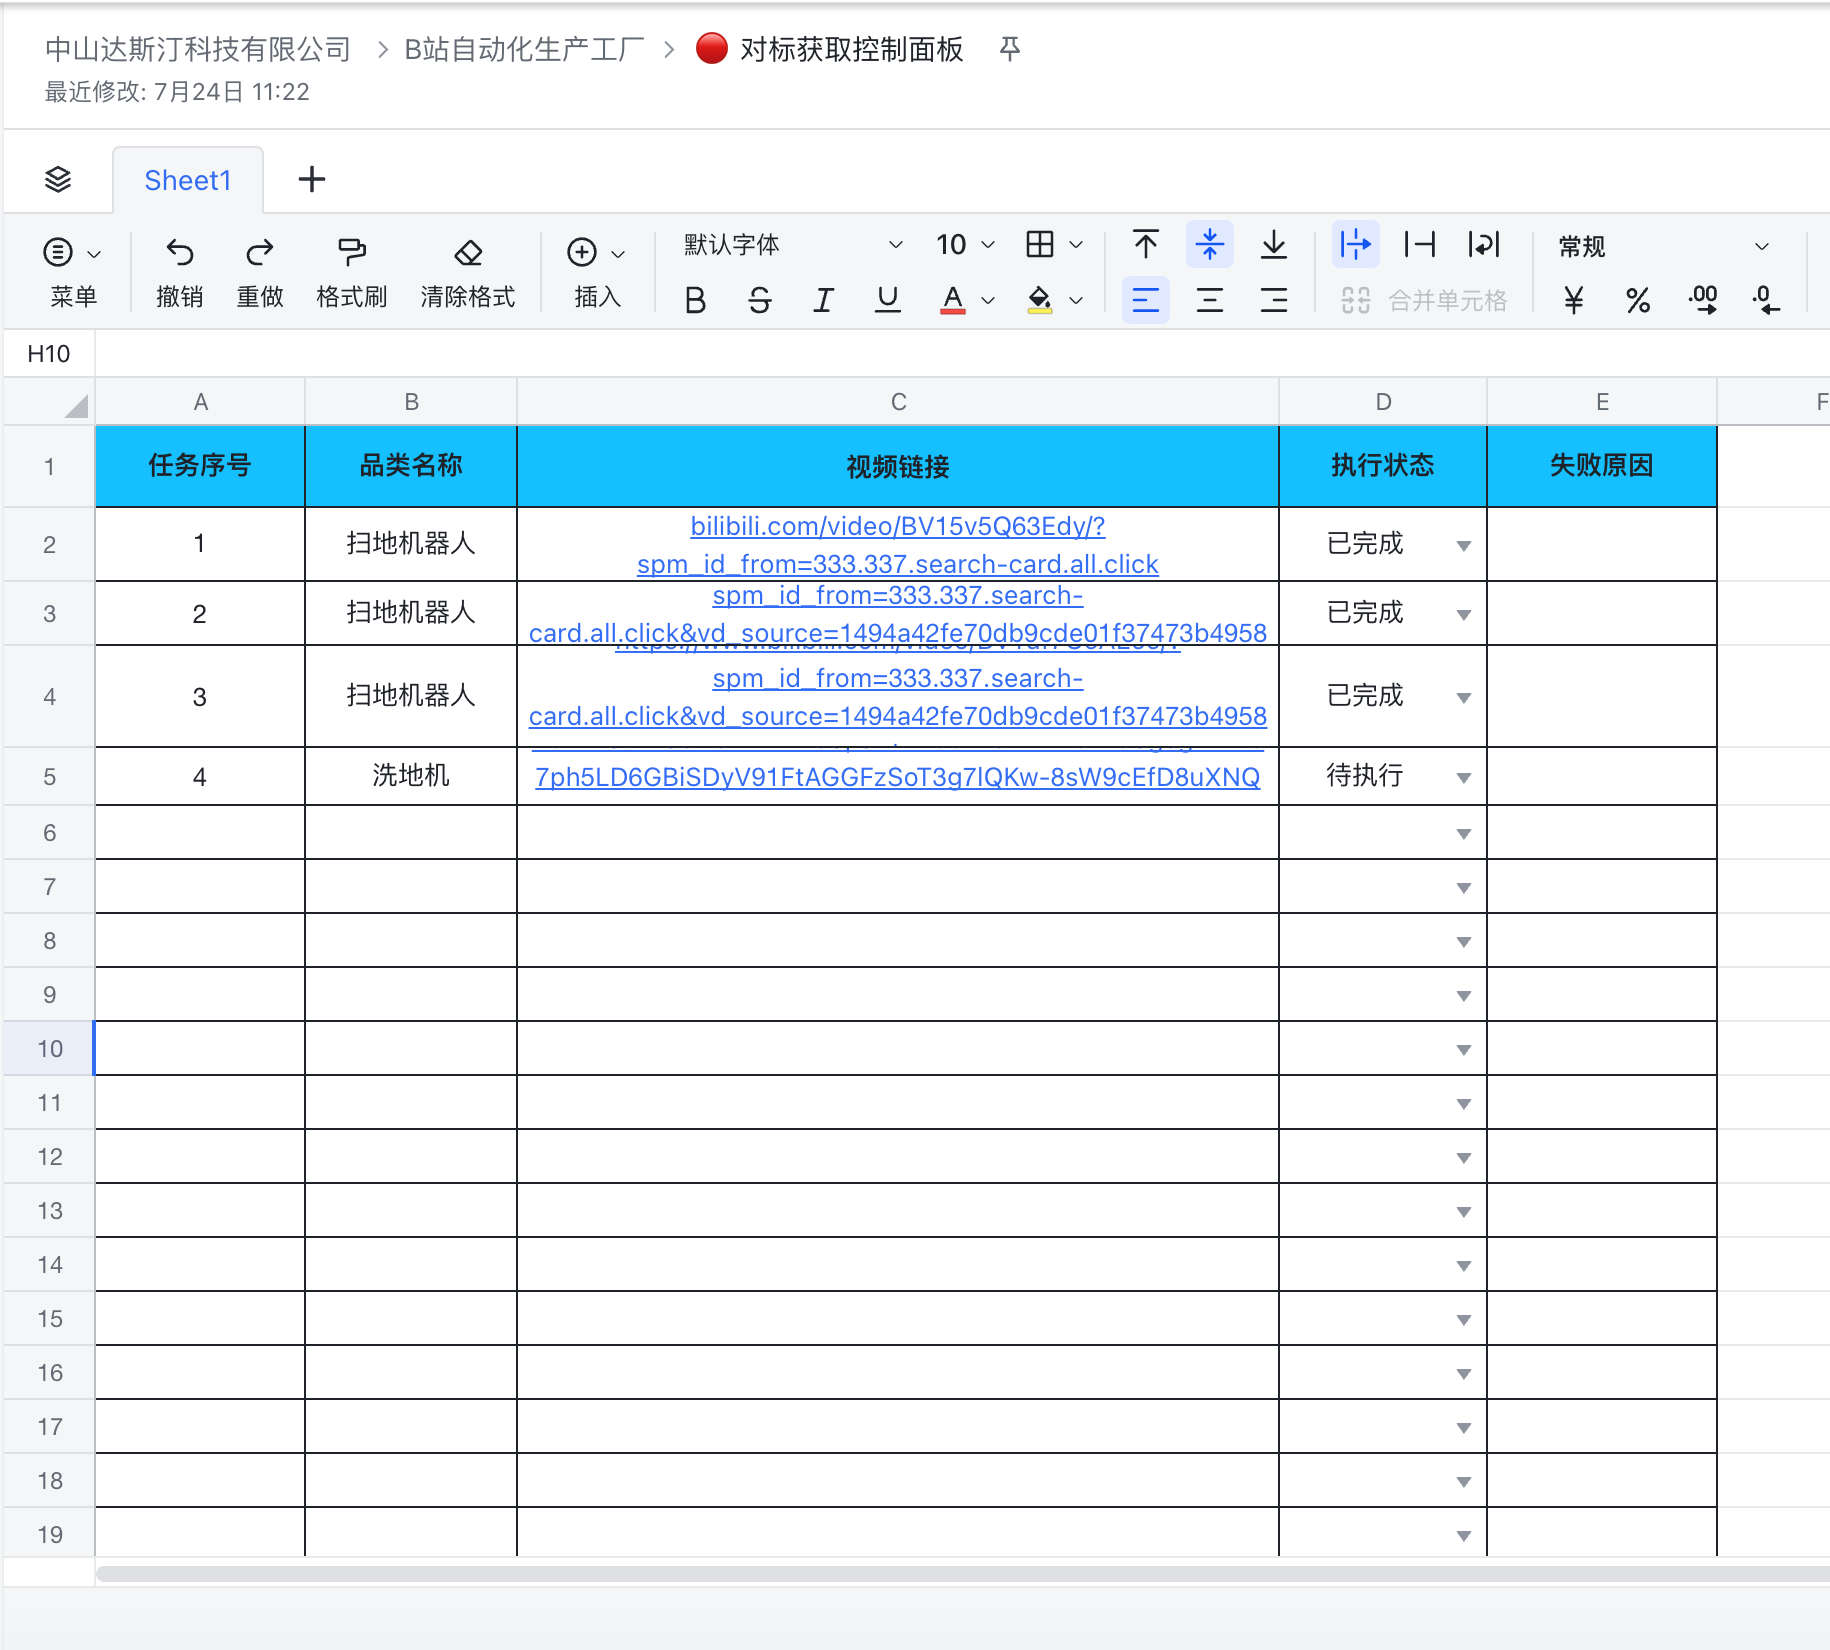
Task: Click the 重做 redo icon
Action: click(x=260, y=252)
